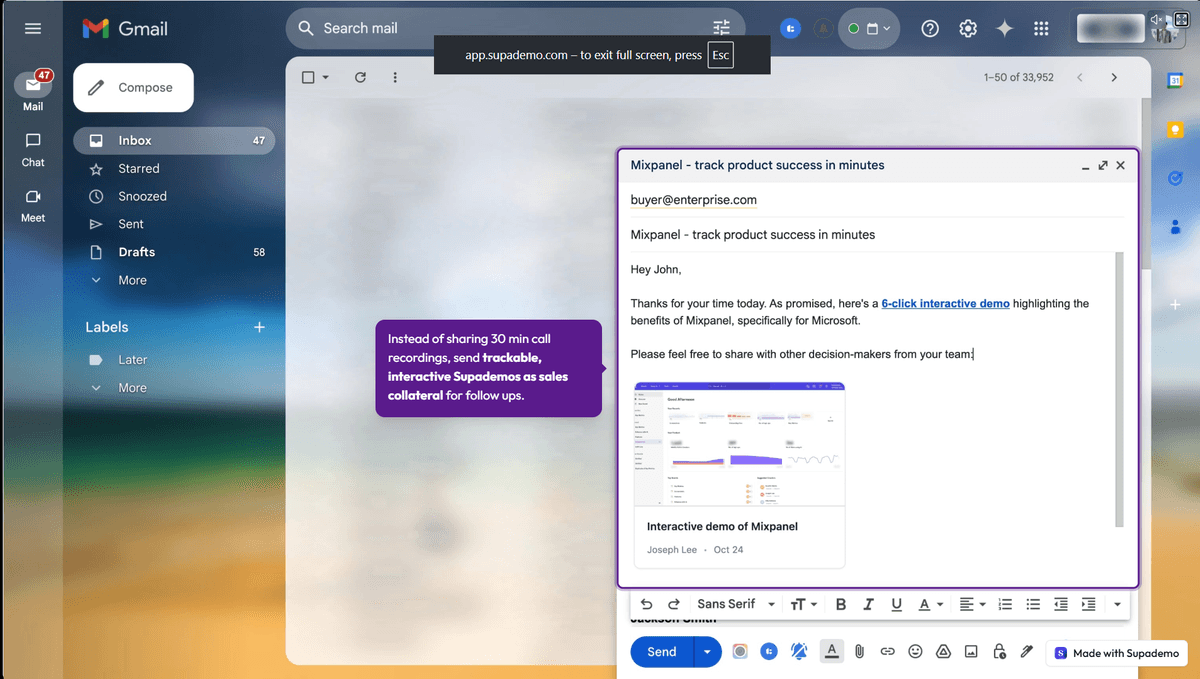1200x679 pixels.
Task: Open Contacts in the side panel
Action: pyautogui.click(x=1176, y=227)
